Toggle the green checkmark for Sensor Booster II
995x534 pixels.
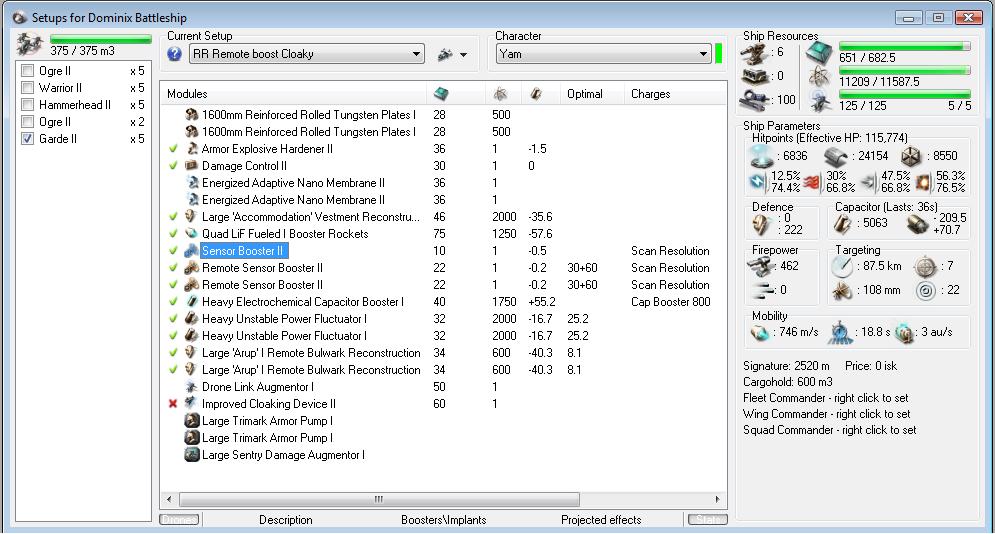coord(173,251)
